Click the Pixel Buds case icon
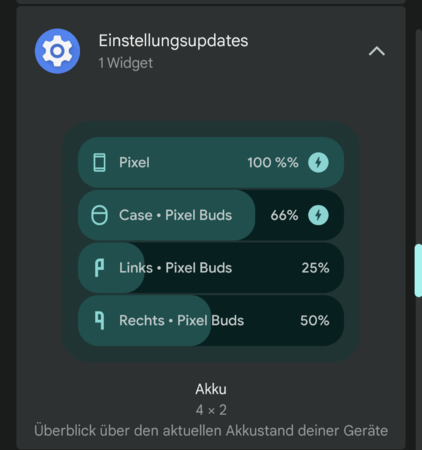Image resolution: width=422 pixels, height=450 pixels. pyautogui.click(x=99, y=215)
